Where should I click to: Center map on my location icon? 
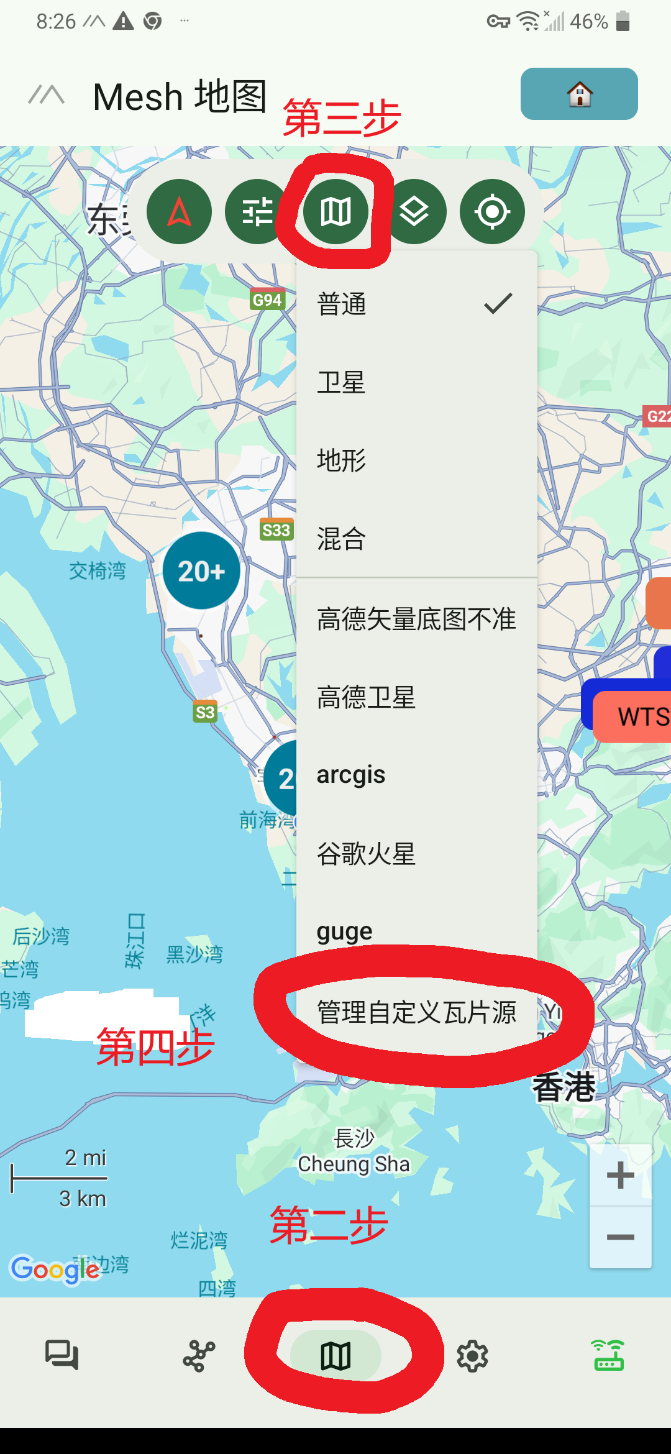[x=492, y=212]
